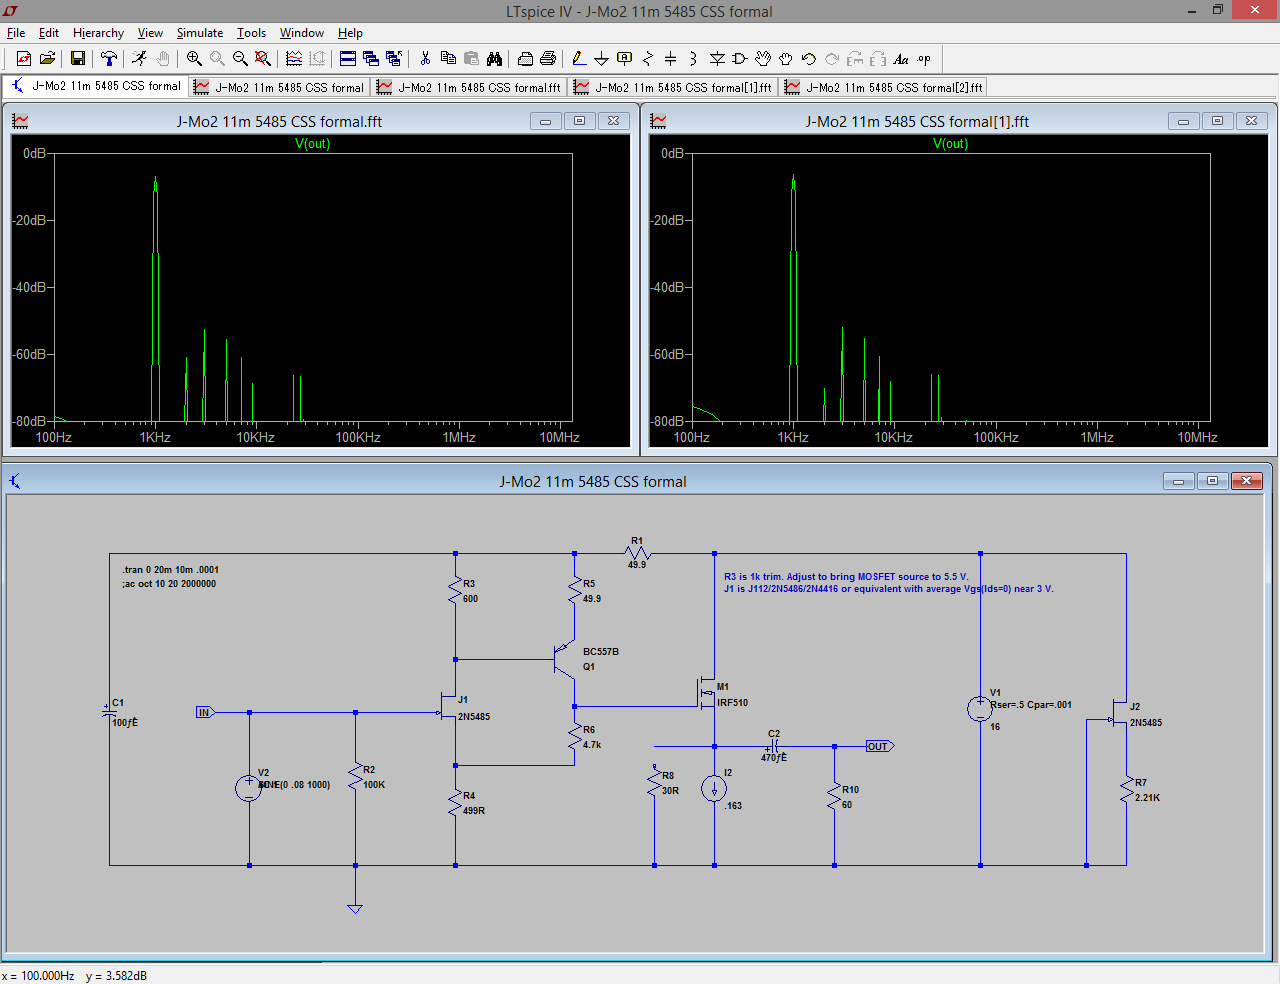
Task: Click the Copy icon in the toolbar
Action: pyautogui.click(x=448, y=59)
